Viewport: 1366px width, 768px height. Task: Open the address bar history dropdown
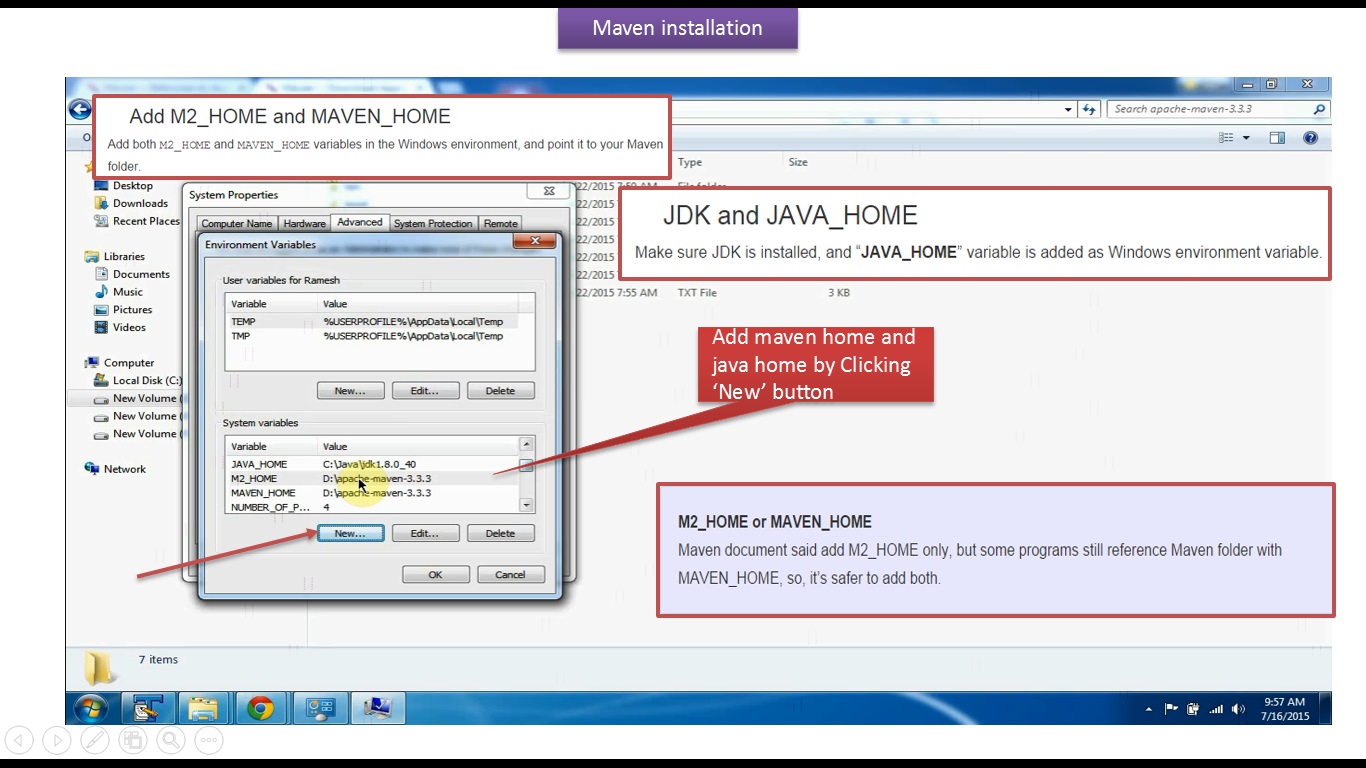1068,109
